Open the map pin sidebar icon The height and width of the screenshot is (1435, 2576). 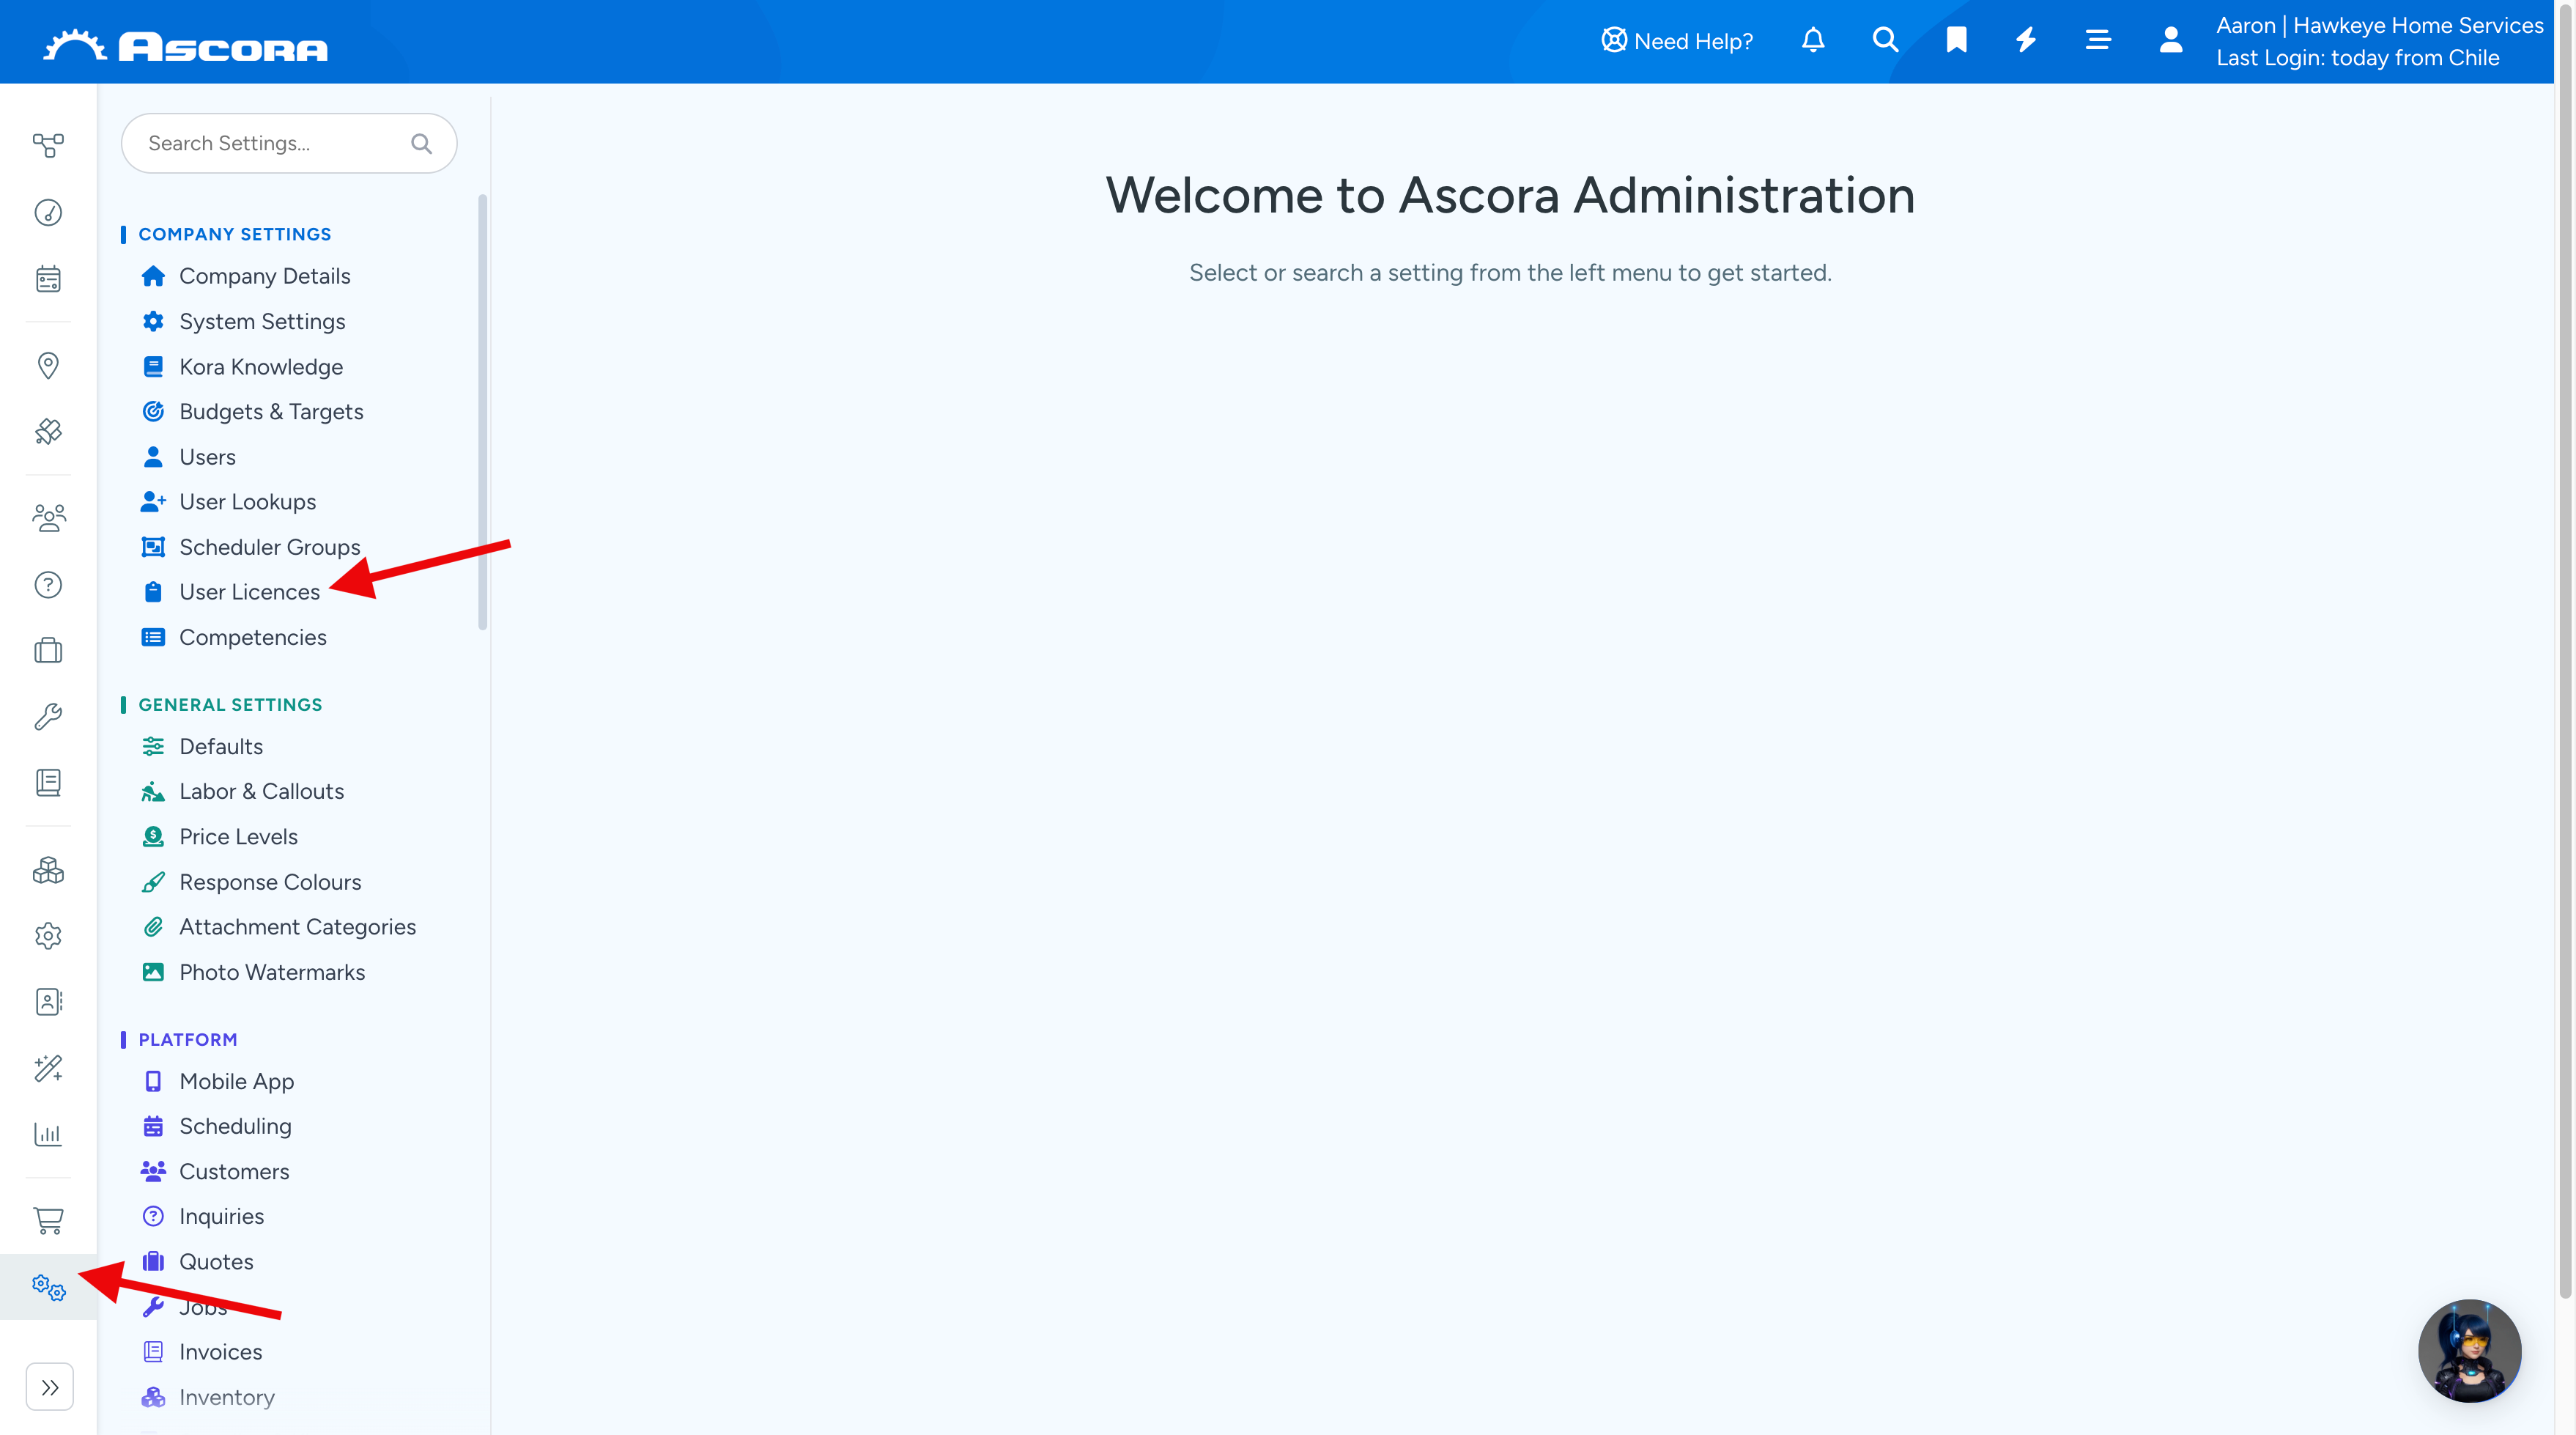click(48, 365)
